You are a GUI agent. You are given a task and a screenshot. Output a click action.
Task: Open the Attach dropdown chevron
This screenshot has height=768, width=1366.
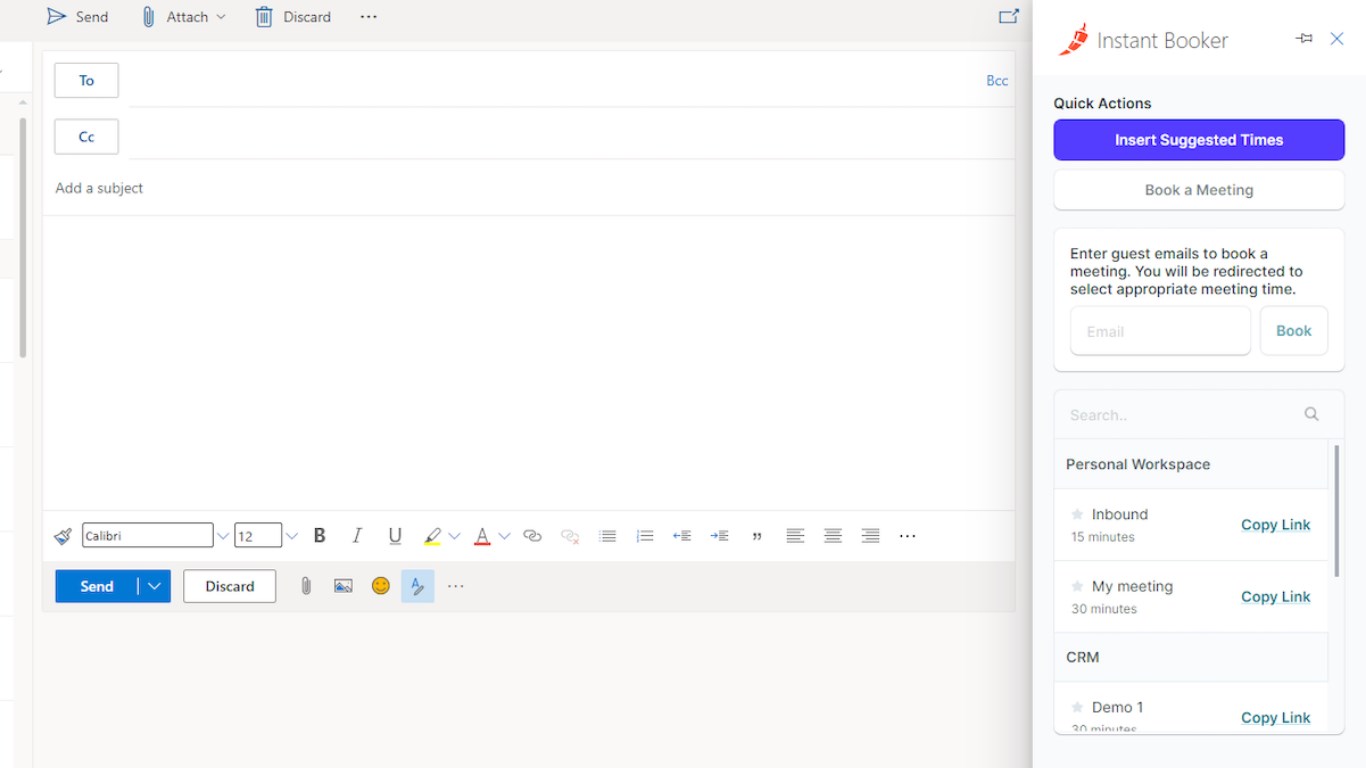(221, 17)
